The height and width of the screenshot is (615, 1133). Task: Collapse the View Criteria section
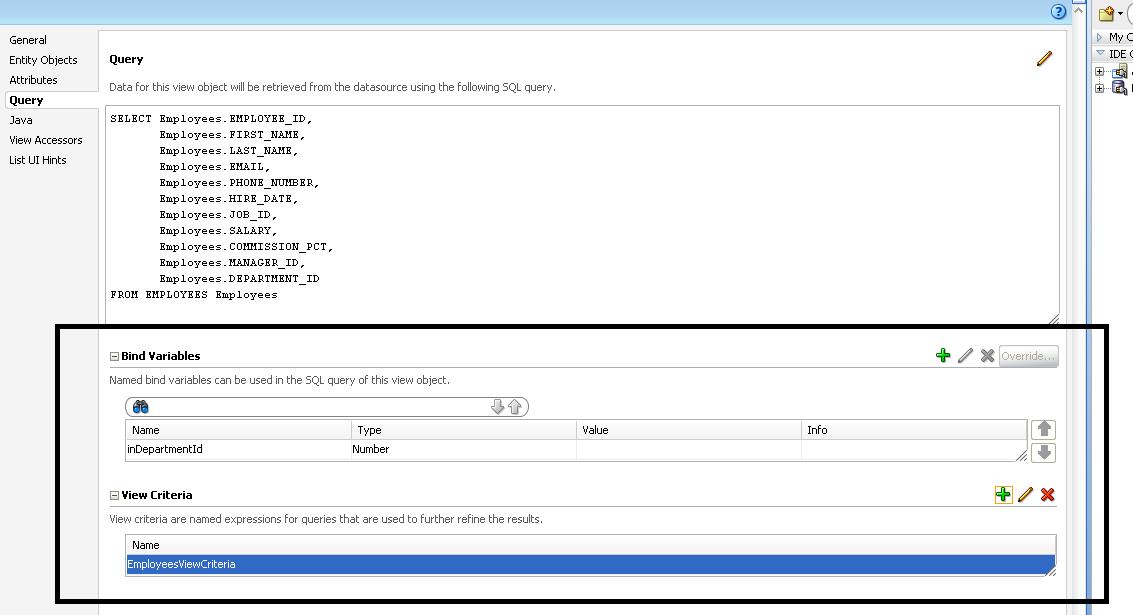(x=113, y=494)
